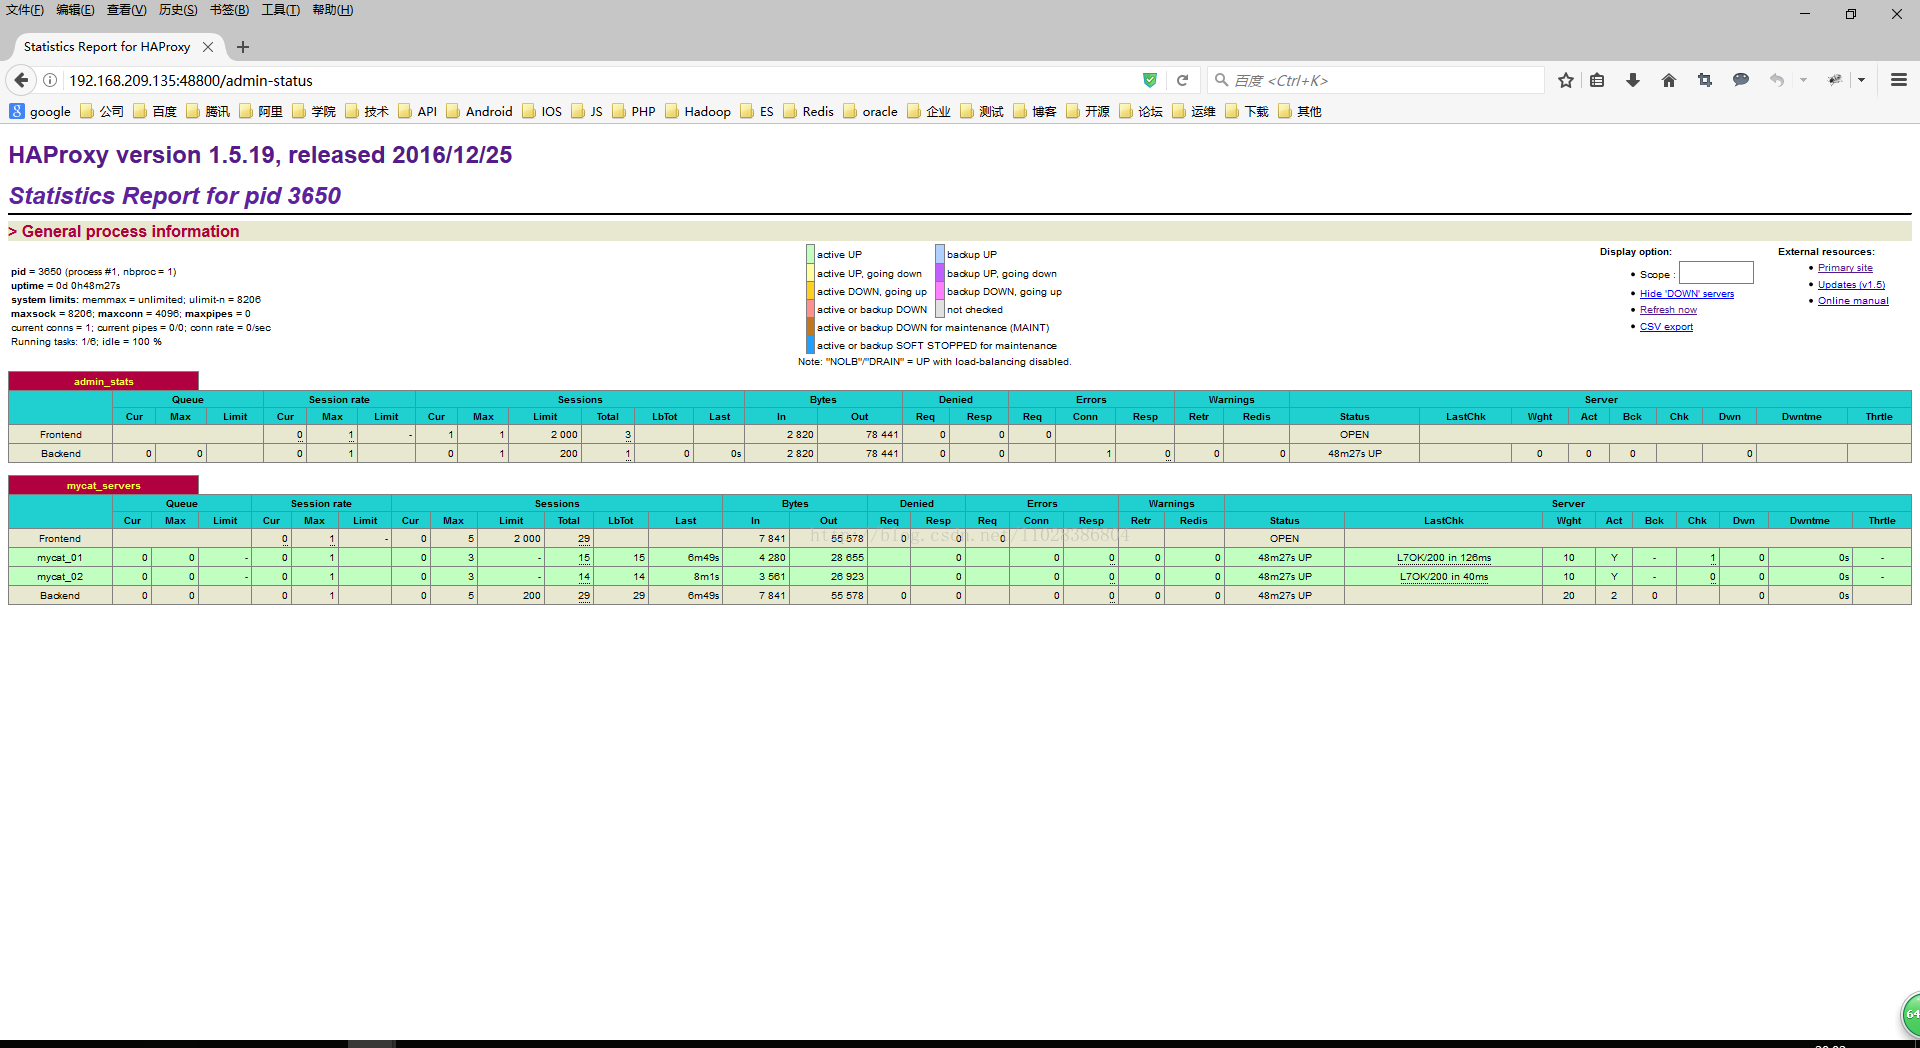Open the hamburger menu icon

[x=1898, y=80]
